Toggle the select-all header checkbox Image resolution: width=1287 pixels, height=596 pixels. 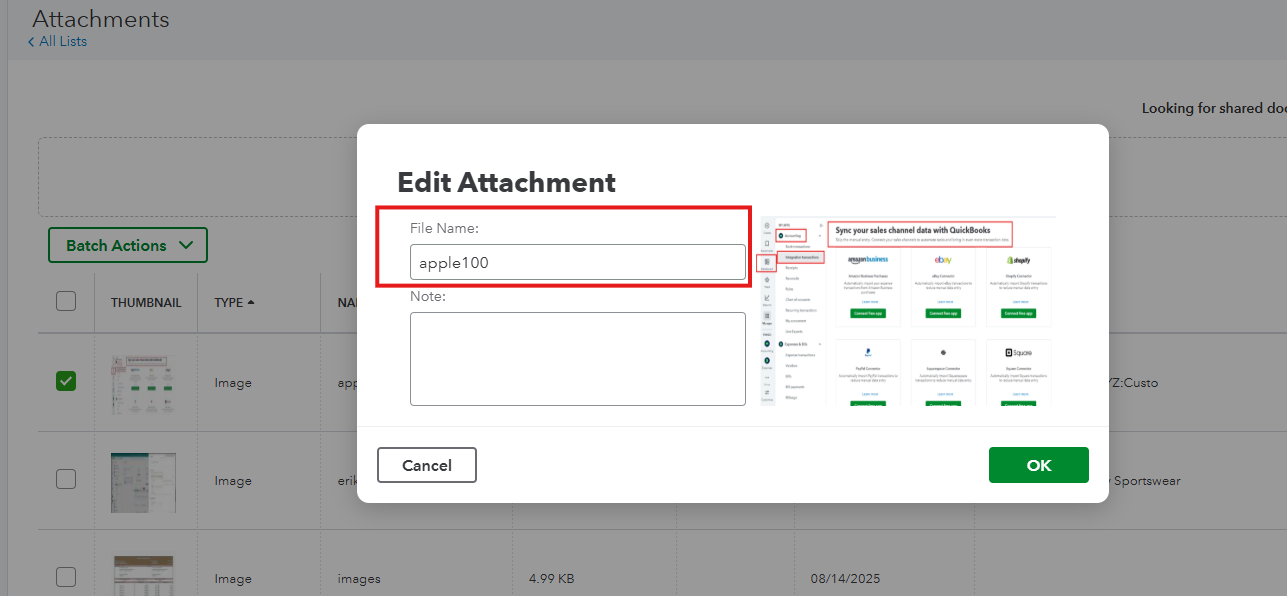(66, 301)
